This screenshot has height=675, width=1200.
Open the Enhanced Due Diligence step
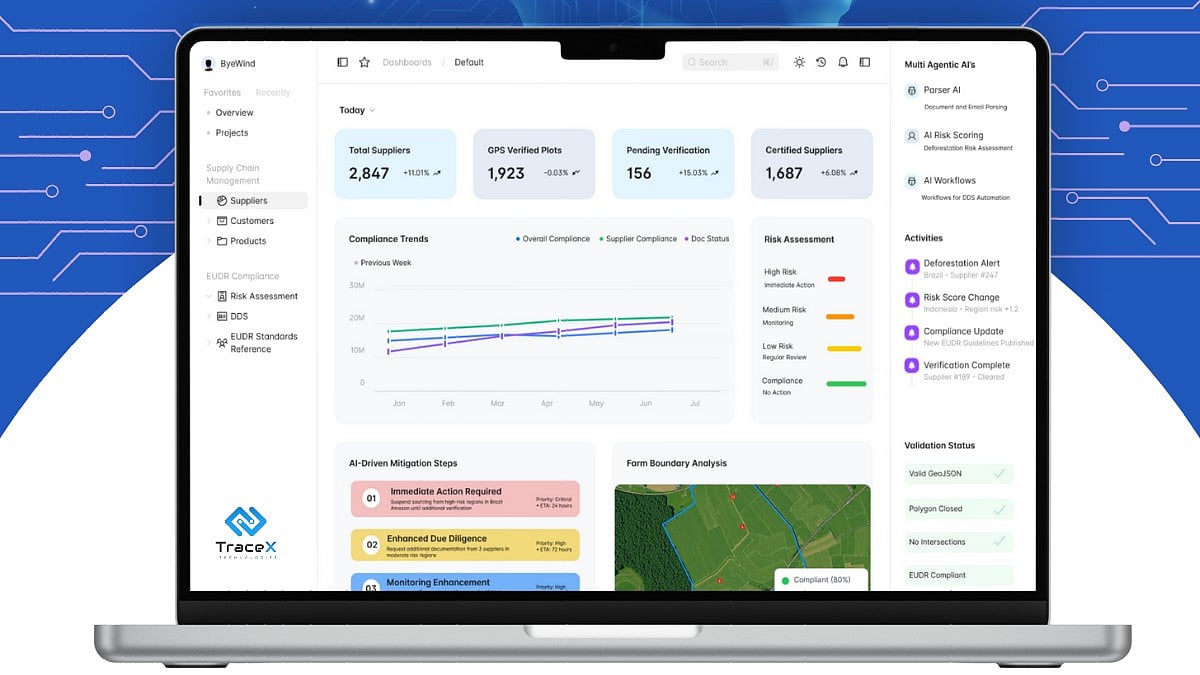pyautogui.click(x=465, y=545)
